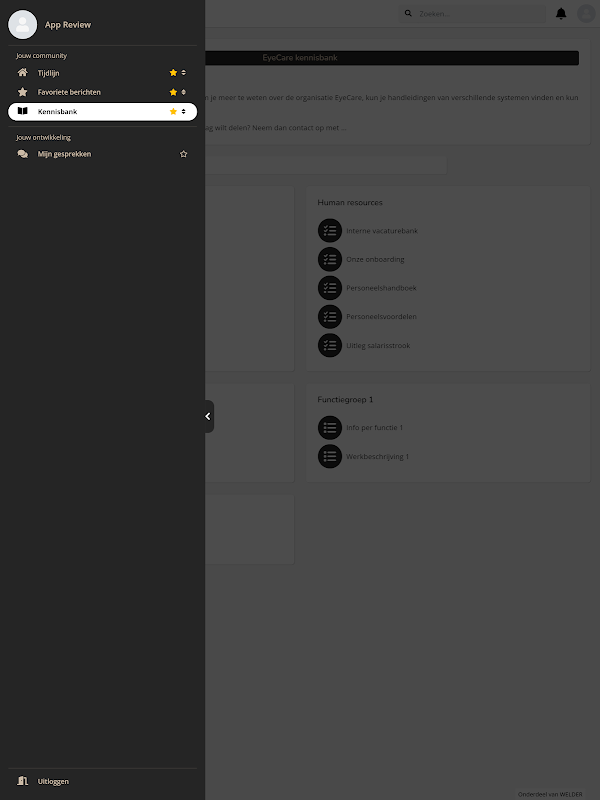The image size is (600, 800).
Task: Click the user avatar in top right
Action: click(x=586, y=14)
